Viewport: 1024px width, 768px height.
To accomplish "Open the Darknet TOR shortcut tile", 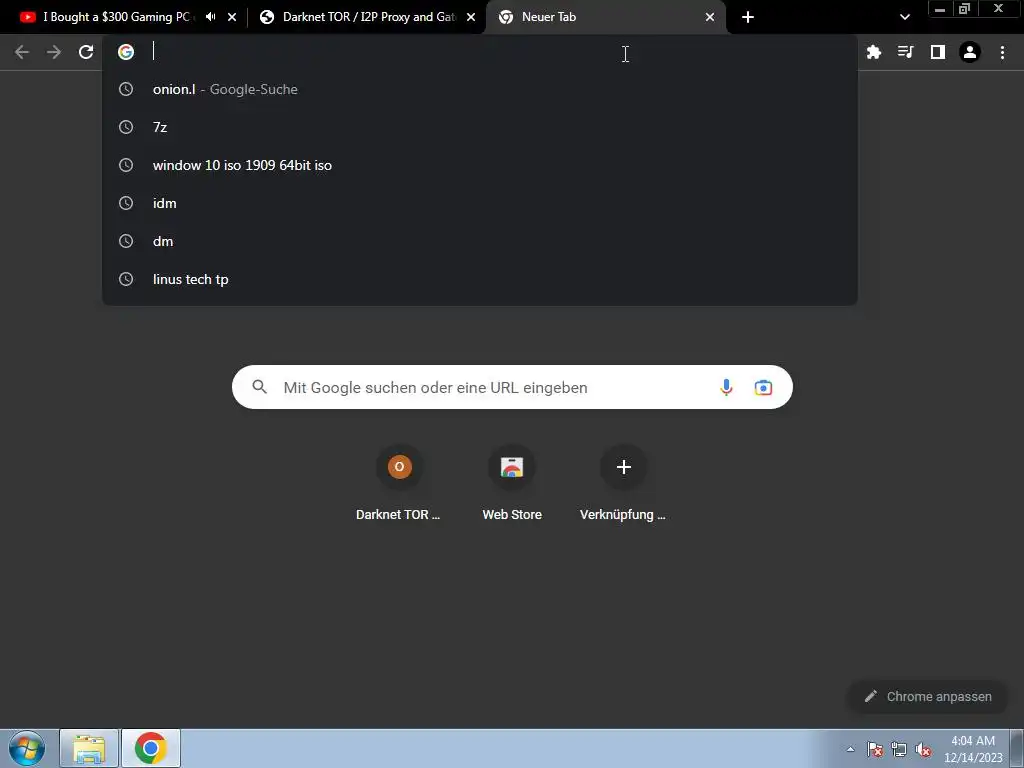I will pyautogui.click(x=399, y=483).
